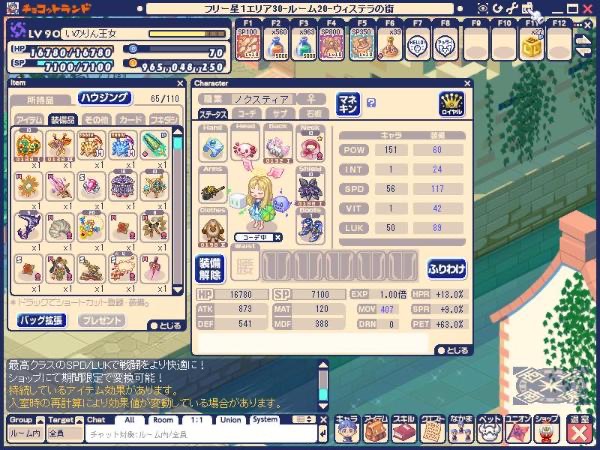Select the Clothes bear costume slot

pos(213,228)
